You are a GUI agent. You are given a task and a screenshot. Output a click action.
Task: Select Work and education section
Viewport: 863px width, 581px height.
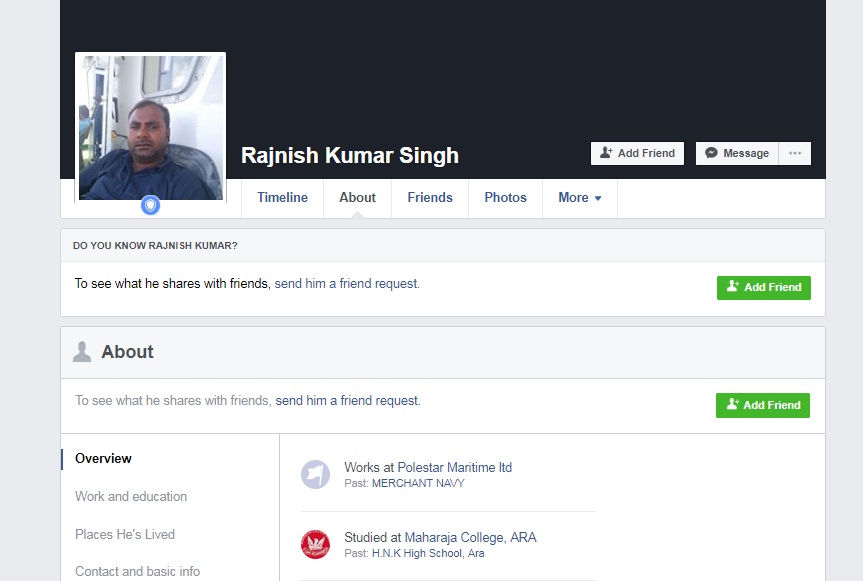(x=131, y=496)
